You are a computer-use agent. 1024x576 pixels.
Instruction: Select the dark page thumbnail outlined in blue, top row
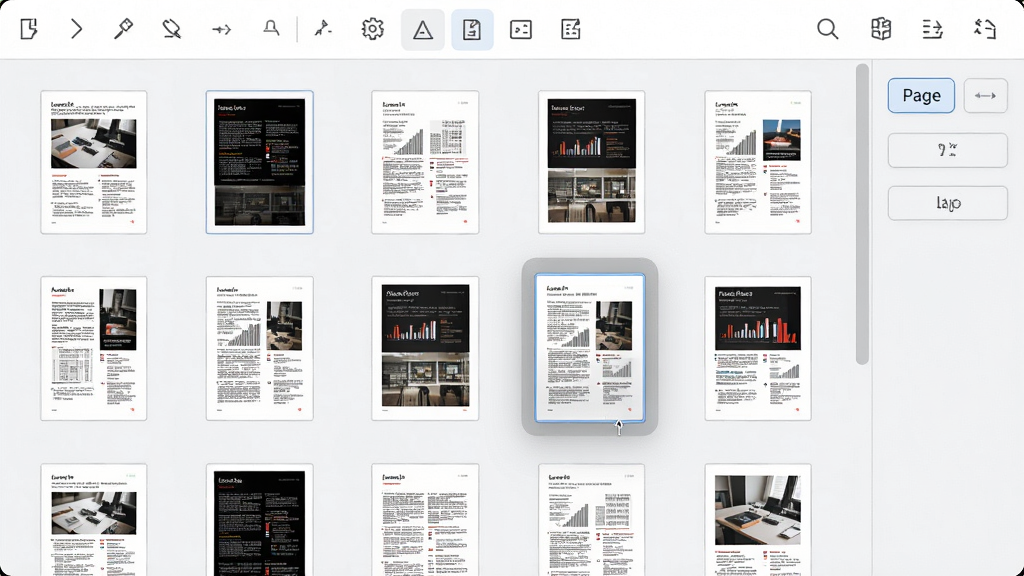pos(260,162)
